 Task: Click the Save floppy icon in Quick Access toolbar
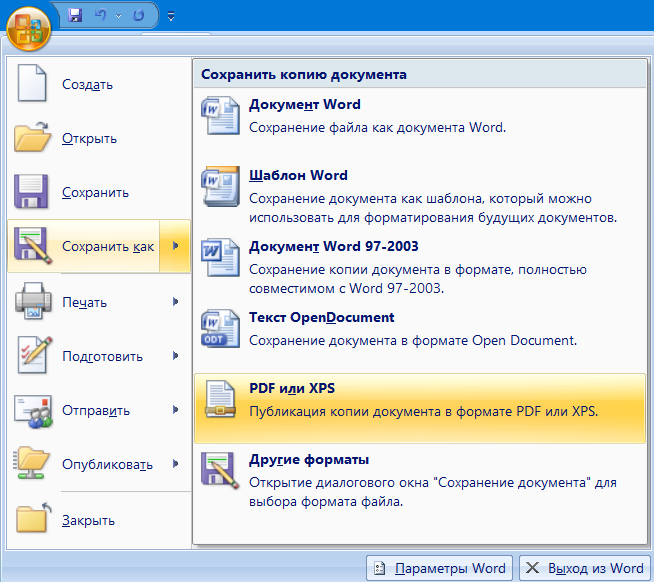tap(75, 15)
